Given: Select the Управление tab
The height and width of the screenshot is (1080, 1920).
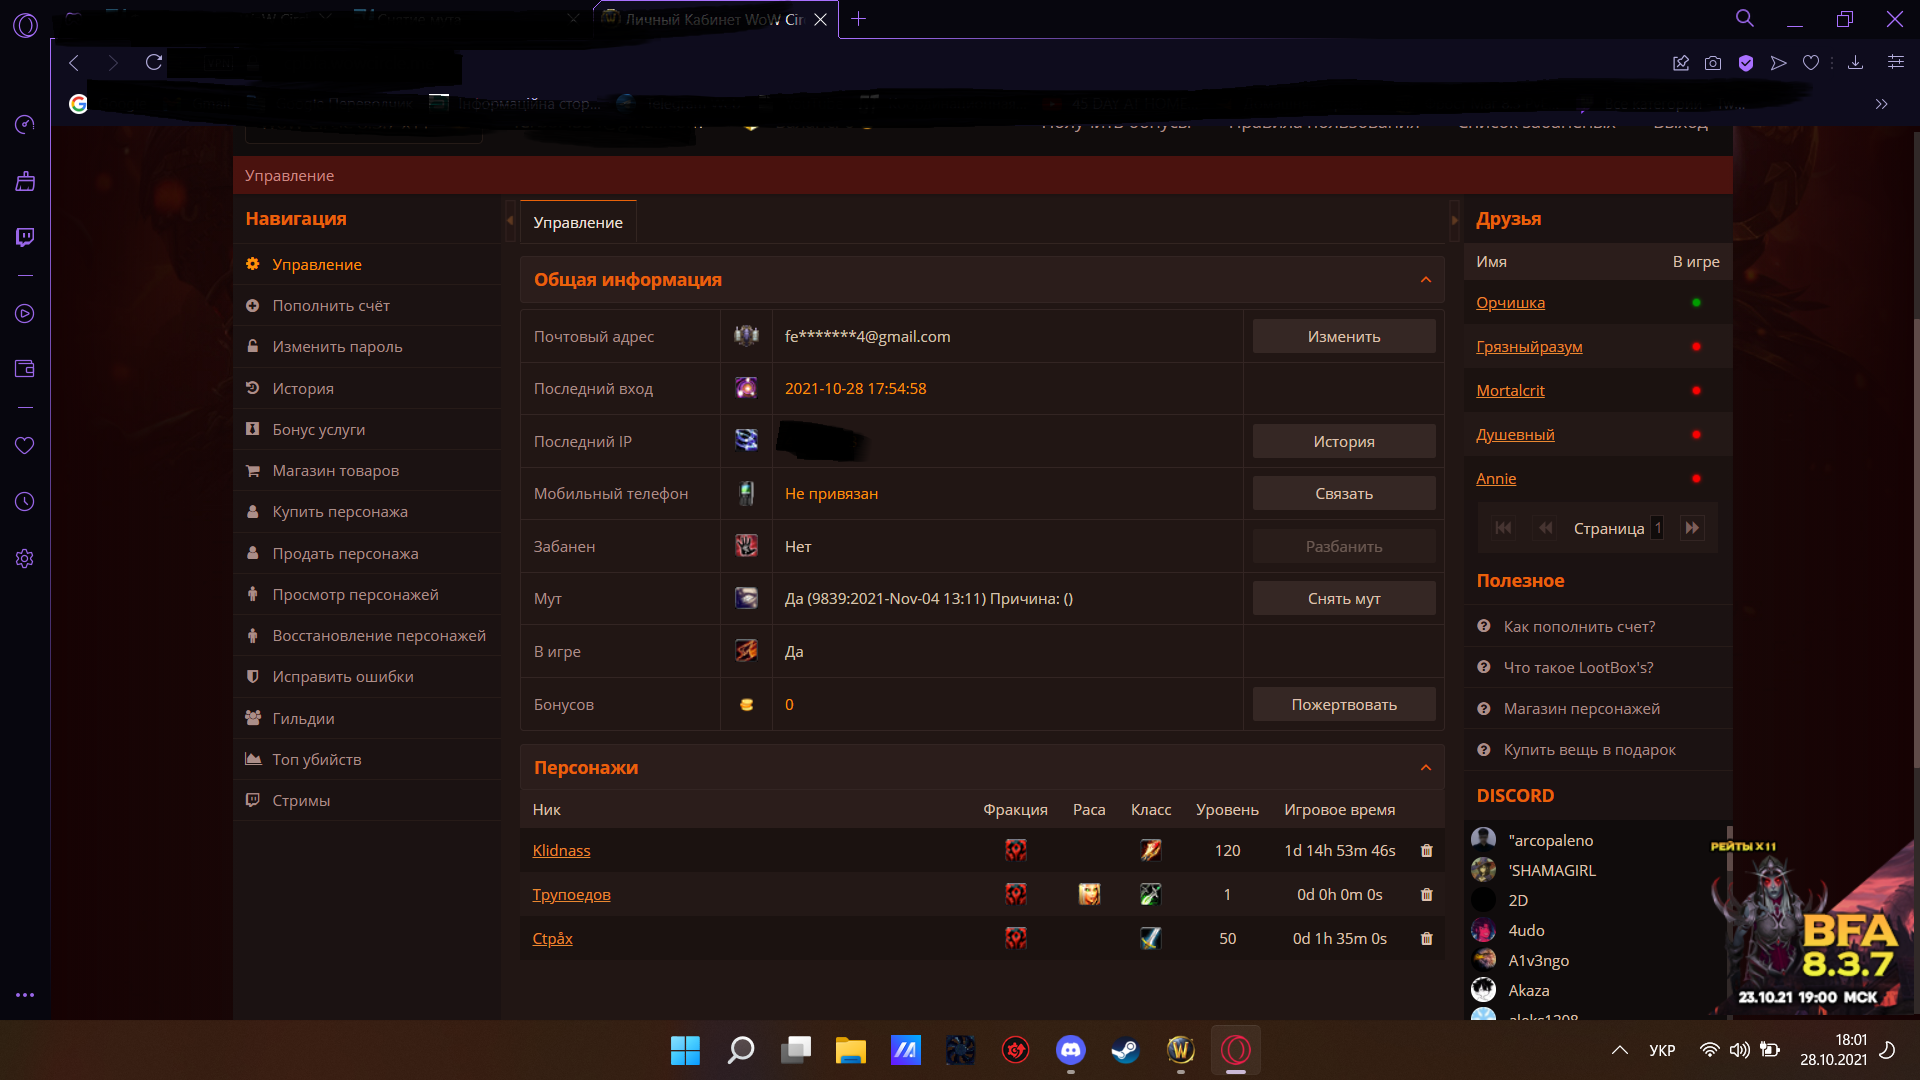Looking at the screenshot, I should pos(578,222).
